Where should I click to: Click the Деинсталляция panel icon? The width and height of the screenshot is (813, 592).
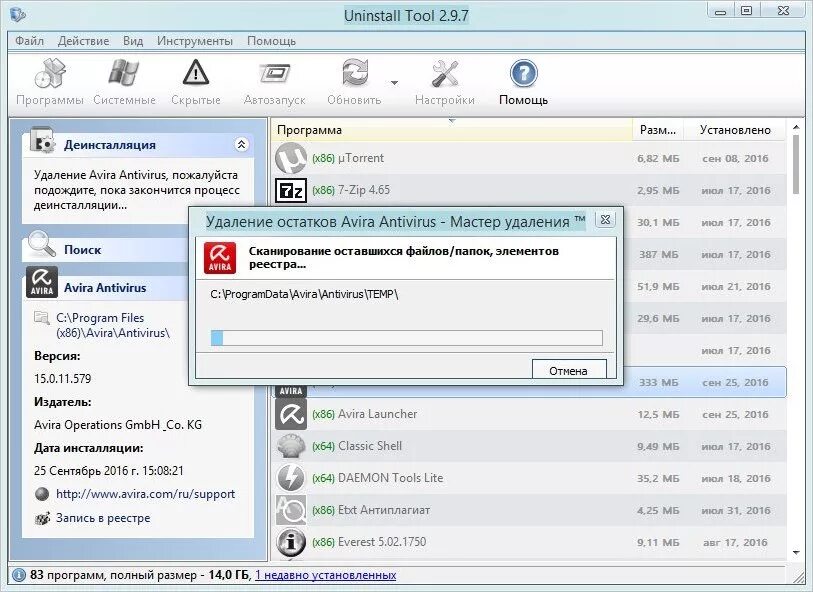pos(42,141)
